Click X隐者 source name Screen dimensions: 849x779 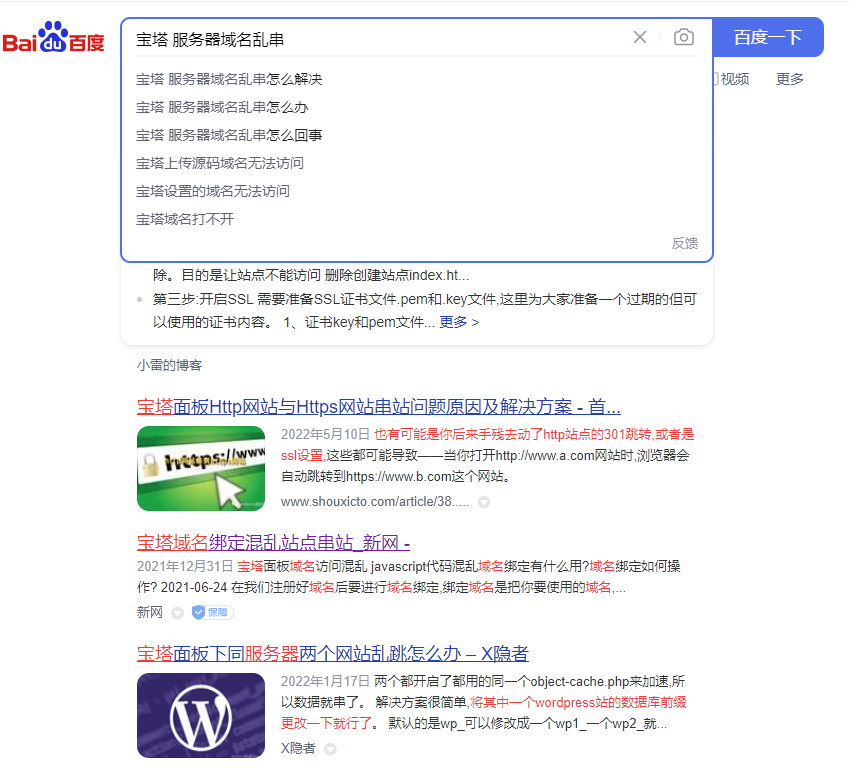pos(298,748)
